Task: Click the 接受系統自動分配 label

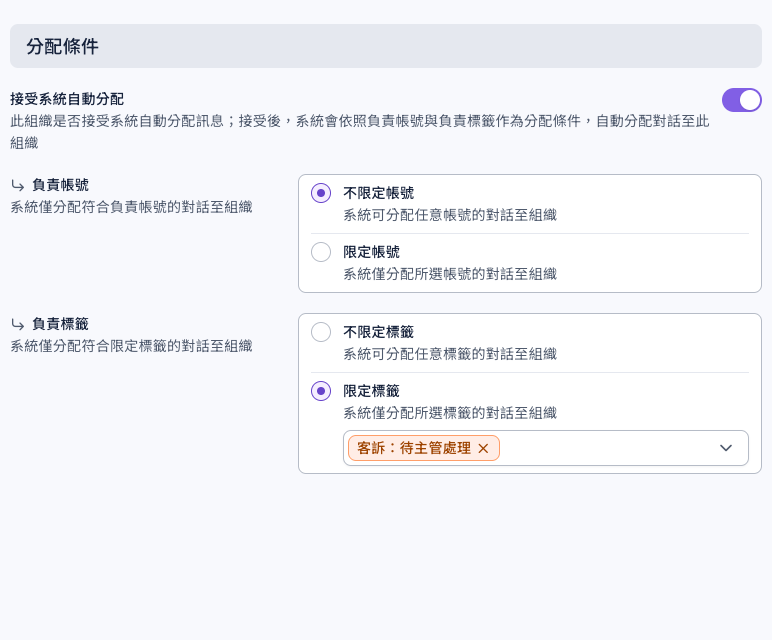Action: pos(67,99)
